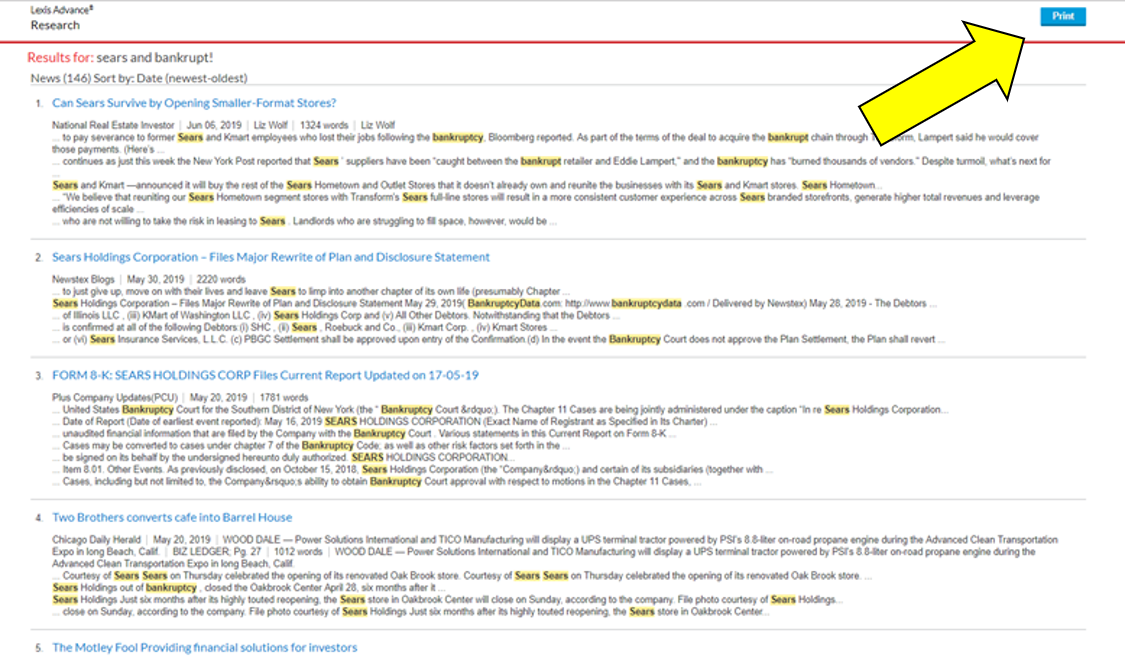Click 'BIZ LEDGER; Pg. 27' text
This screenshot has width=1125, height=665.
coord(217,552)
